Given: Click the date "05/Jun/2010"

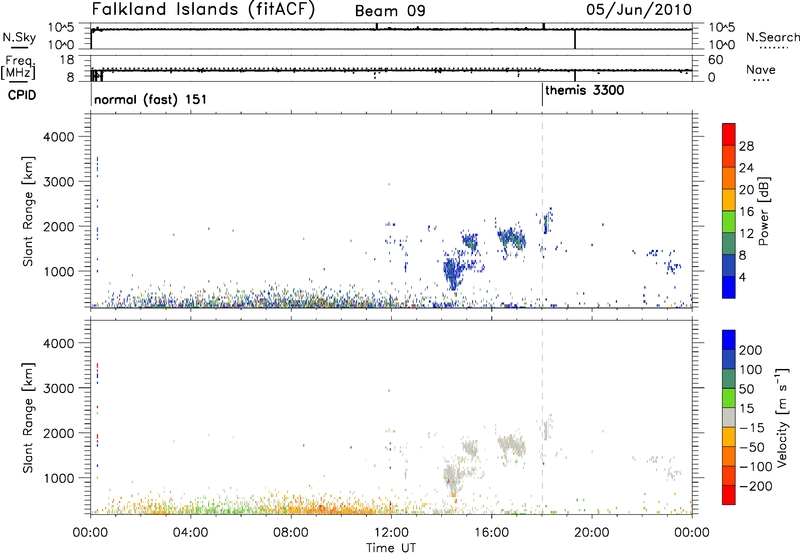Looking at the screenshot, I should (639, 10).
